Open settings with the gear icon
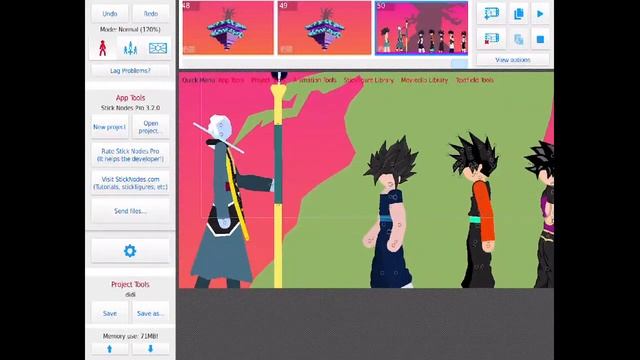640x360 pixels. pos(130,251)
